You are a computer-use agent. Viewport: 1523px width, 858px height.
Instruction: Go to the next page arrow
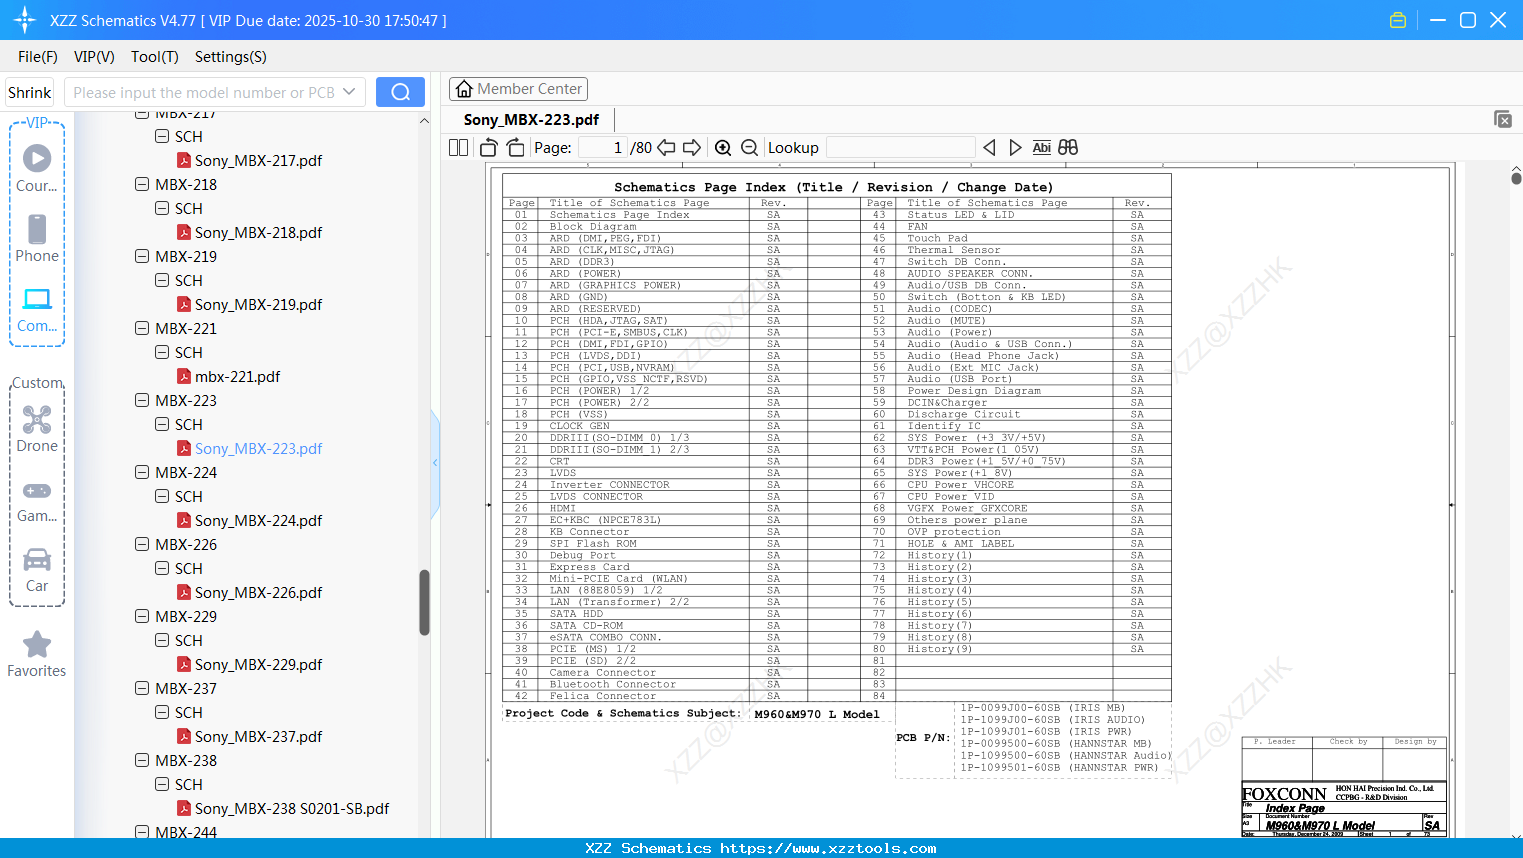click(x=692, y=148)
